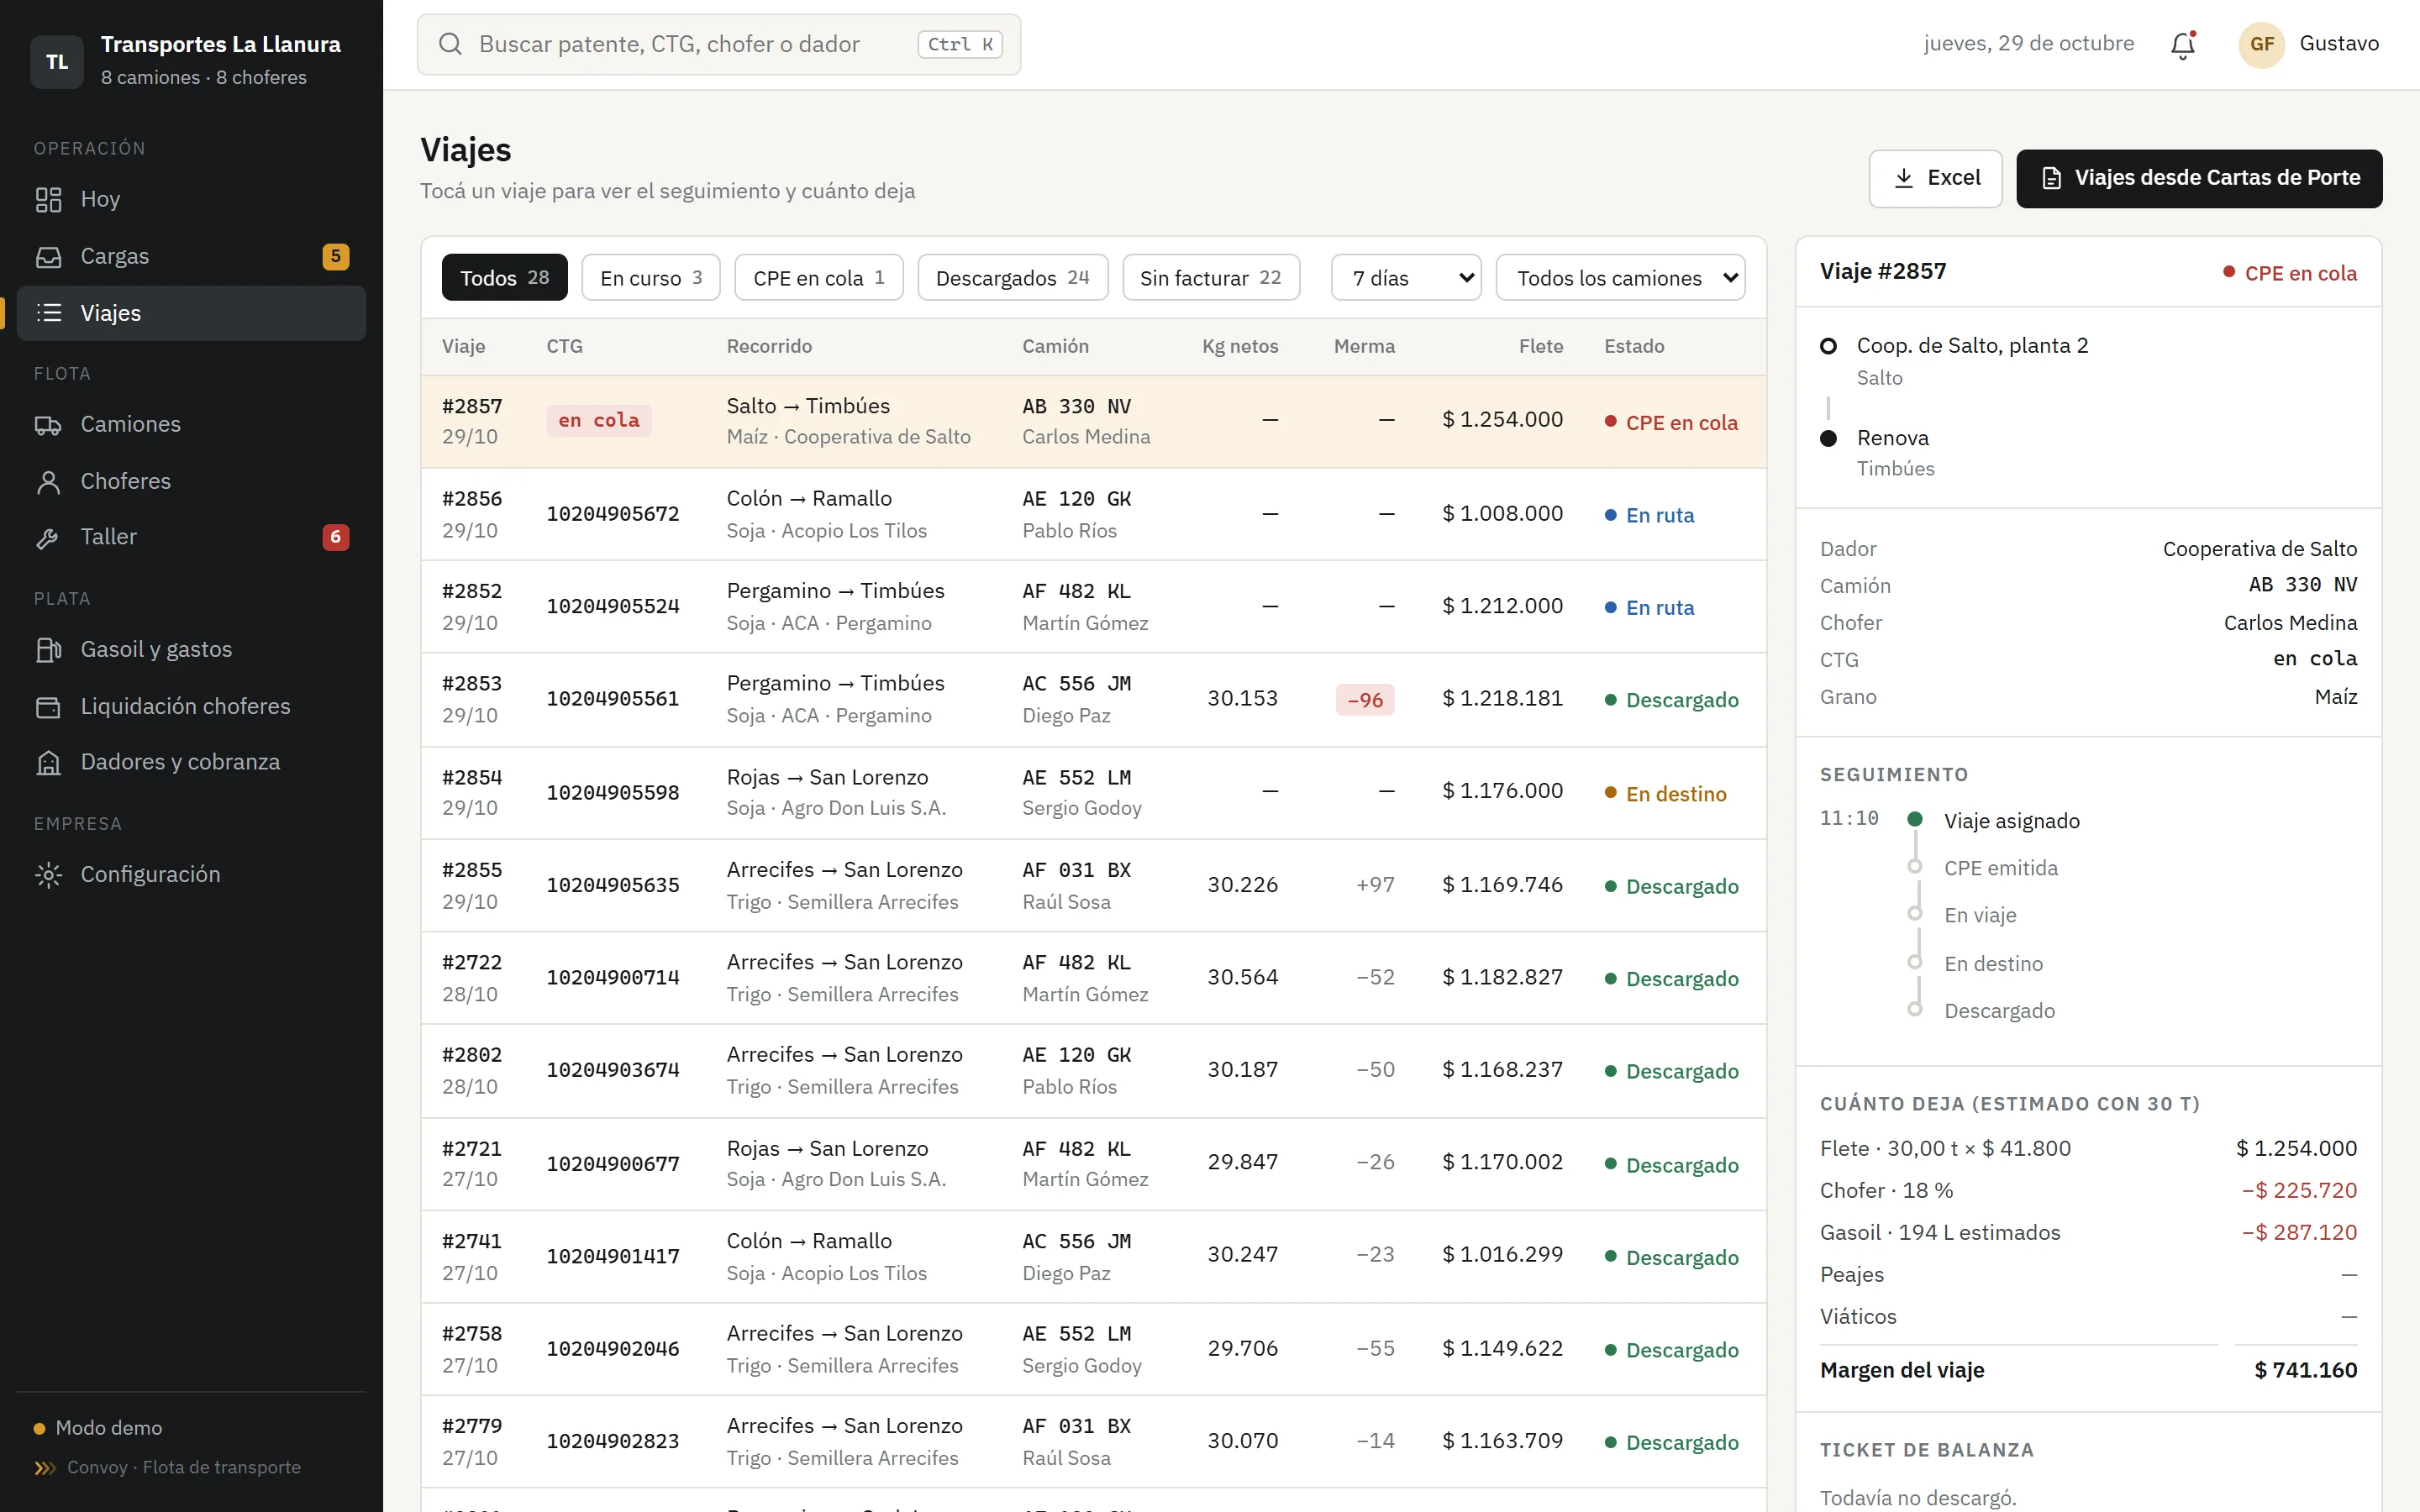Sort by Kg netos column header
2420x1512 pixels.
[1239, 346]
